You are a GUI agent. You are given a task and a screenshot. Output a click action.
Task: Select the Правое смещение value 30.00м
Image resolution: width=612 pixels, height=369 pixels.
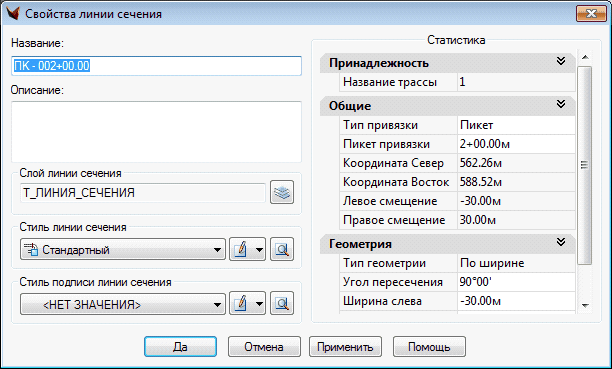pos(516,220)
